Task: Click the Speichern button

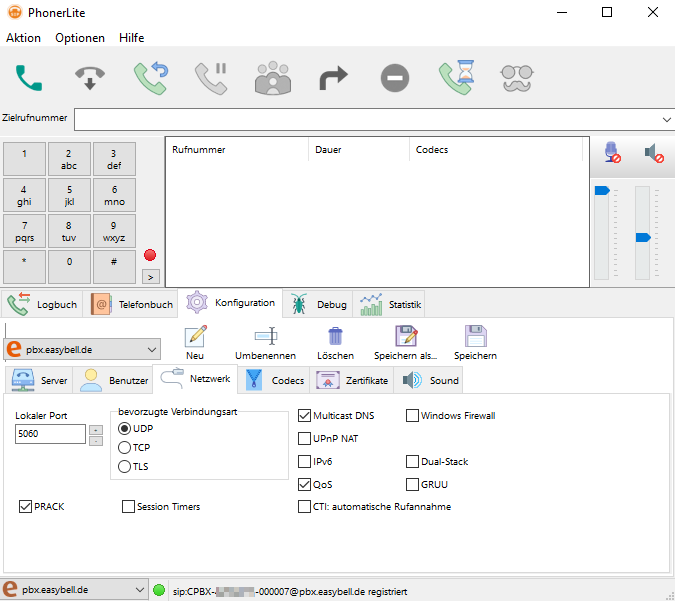Action: point(475,343)
